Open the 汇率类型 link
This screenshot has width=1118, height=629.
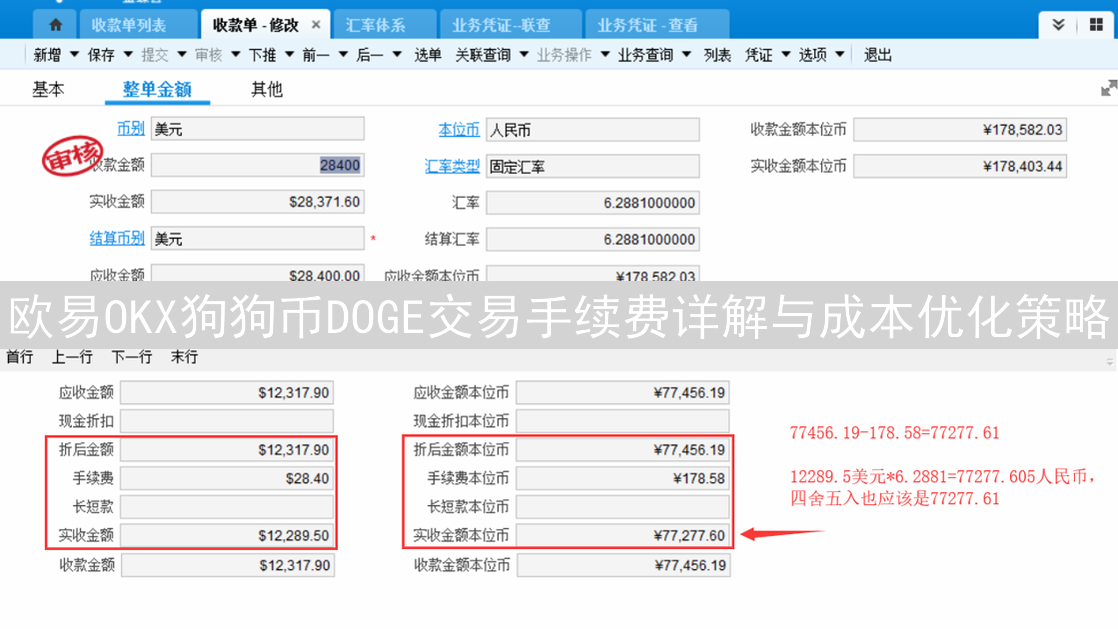click(x=452, y=166)
